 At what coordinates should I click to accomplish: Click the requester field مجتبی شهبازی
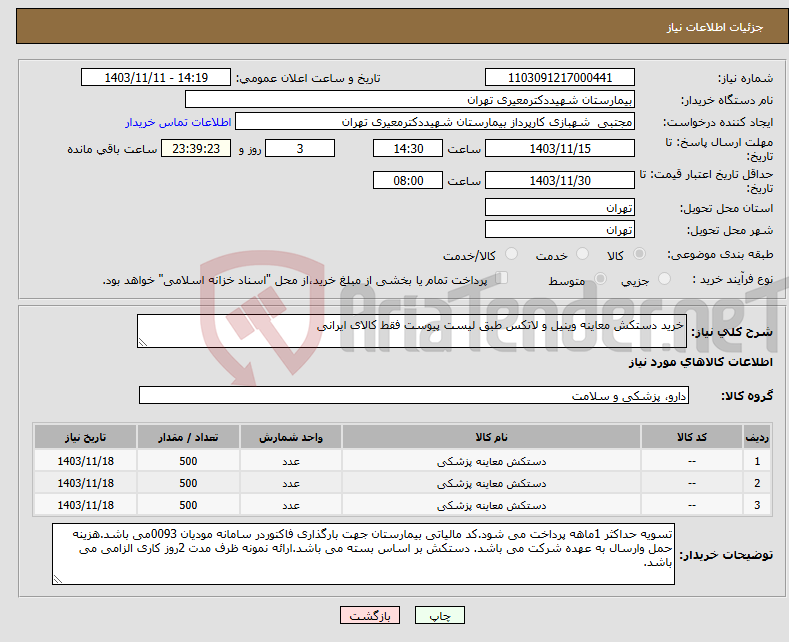pyautogui.click(x=435, y=122)
